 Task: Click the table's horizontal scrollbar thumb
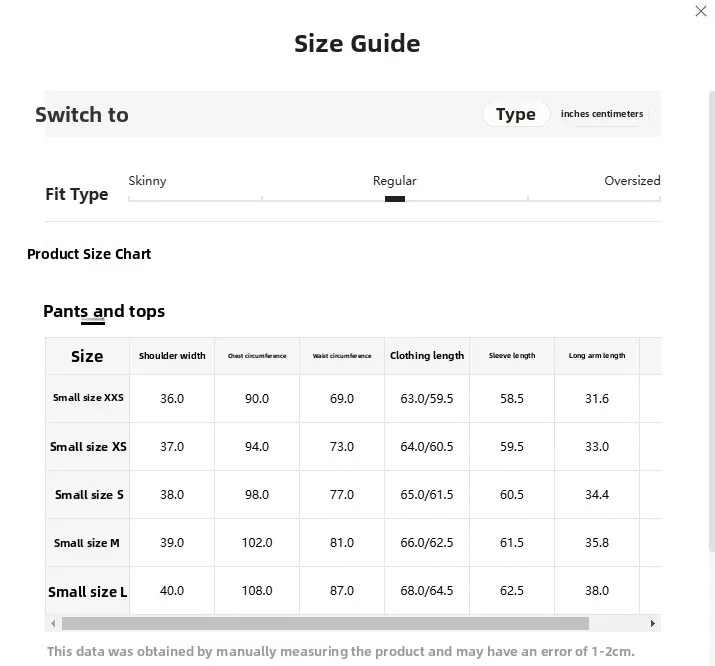[x=325, y=623]
